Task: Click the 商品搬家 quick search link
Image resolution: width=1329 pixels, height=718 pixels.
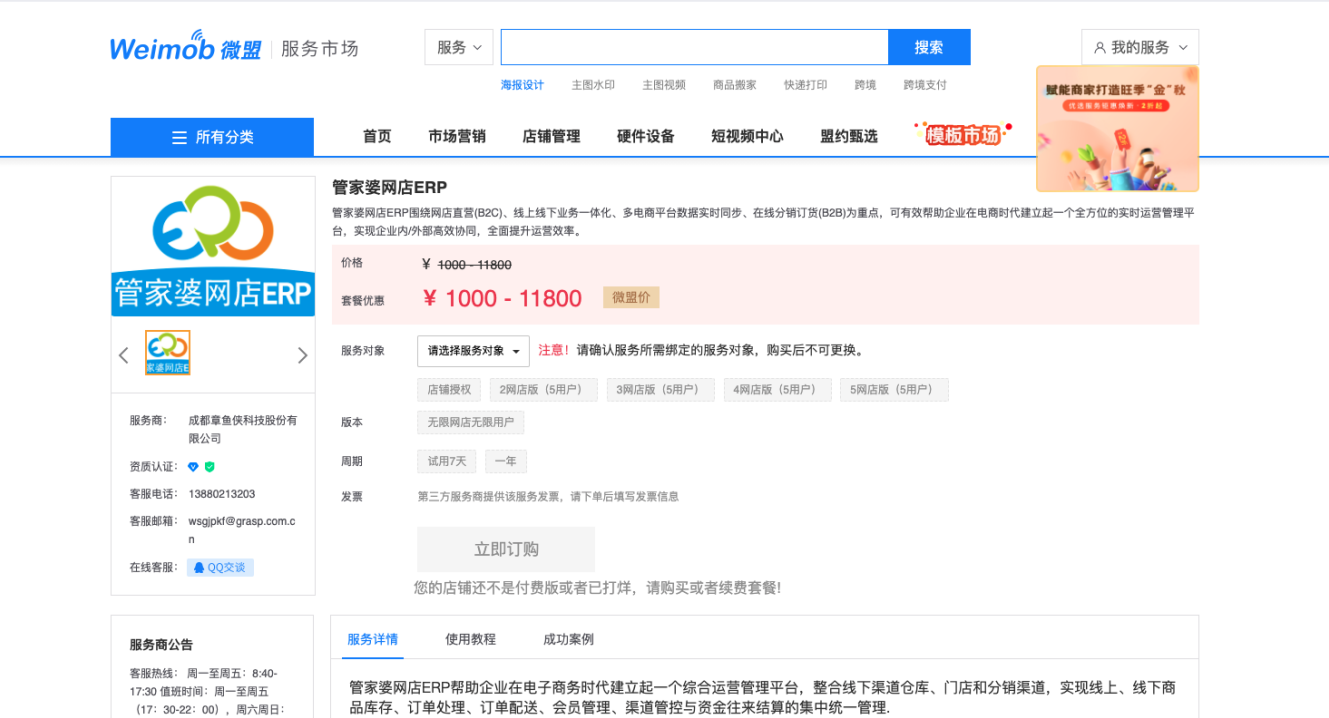Action: (735, 85)
